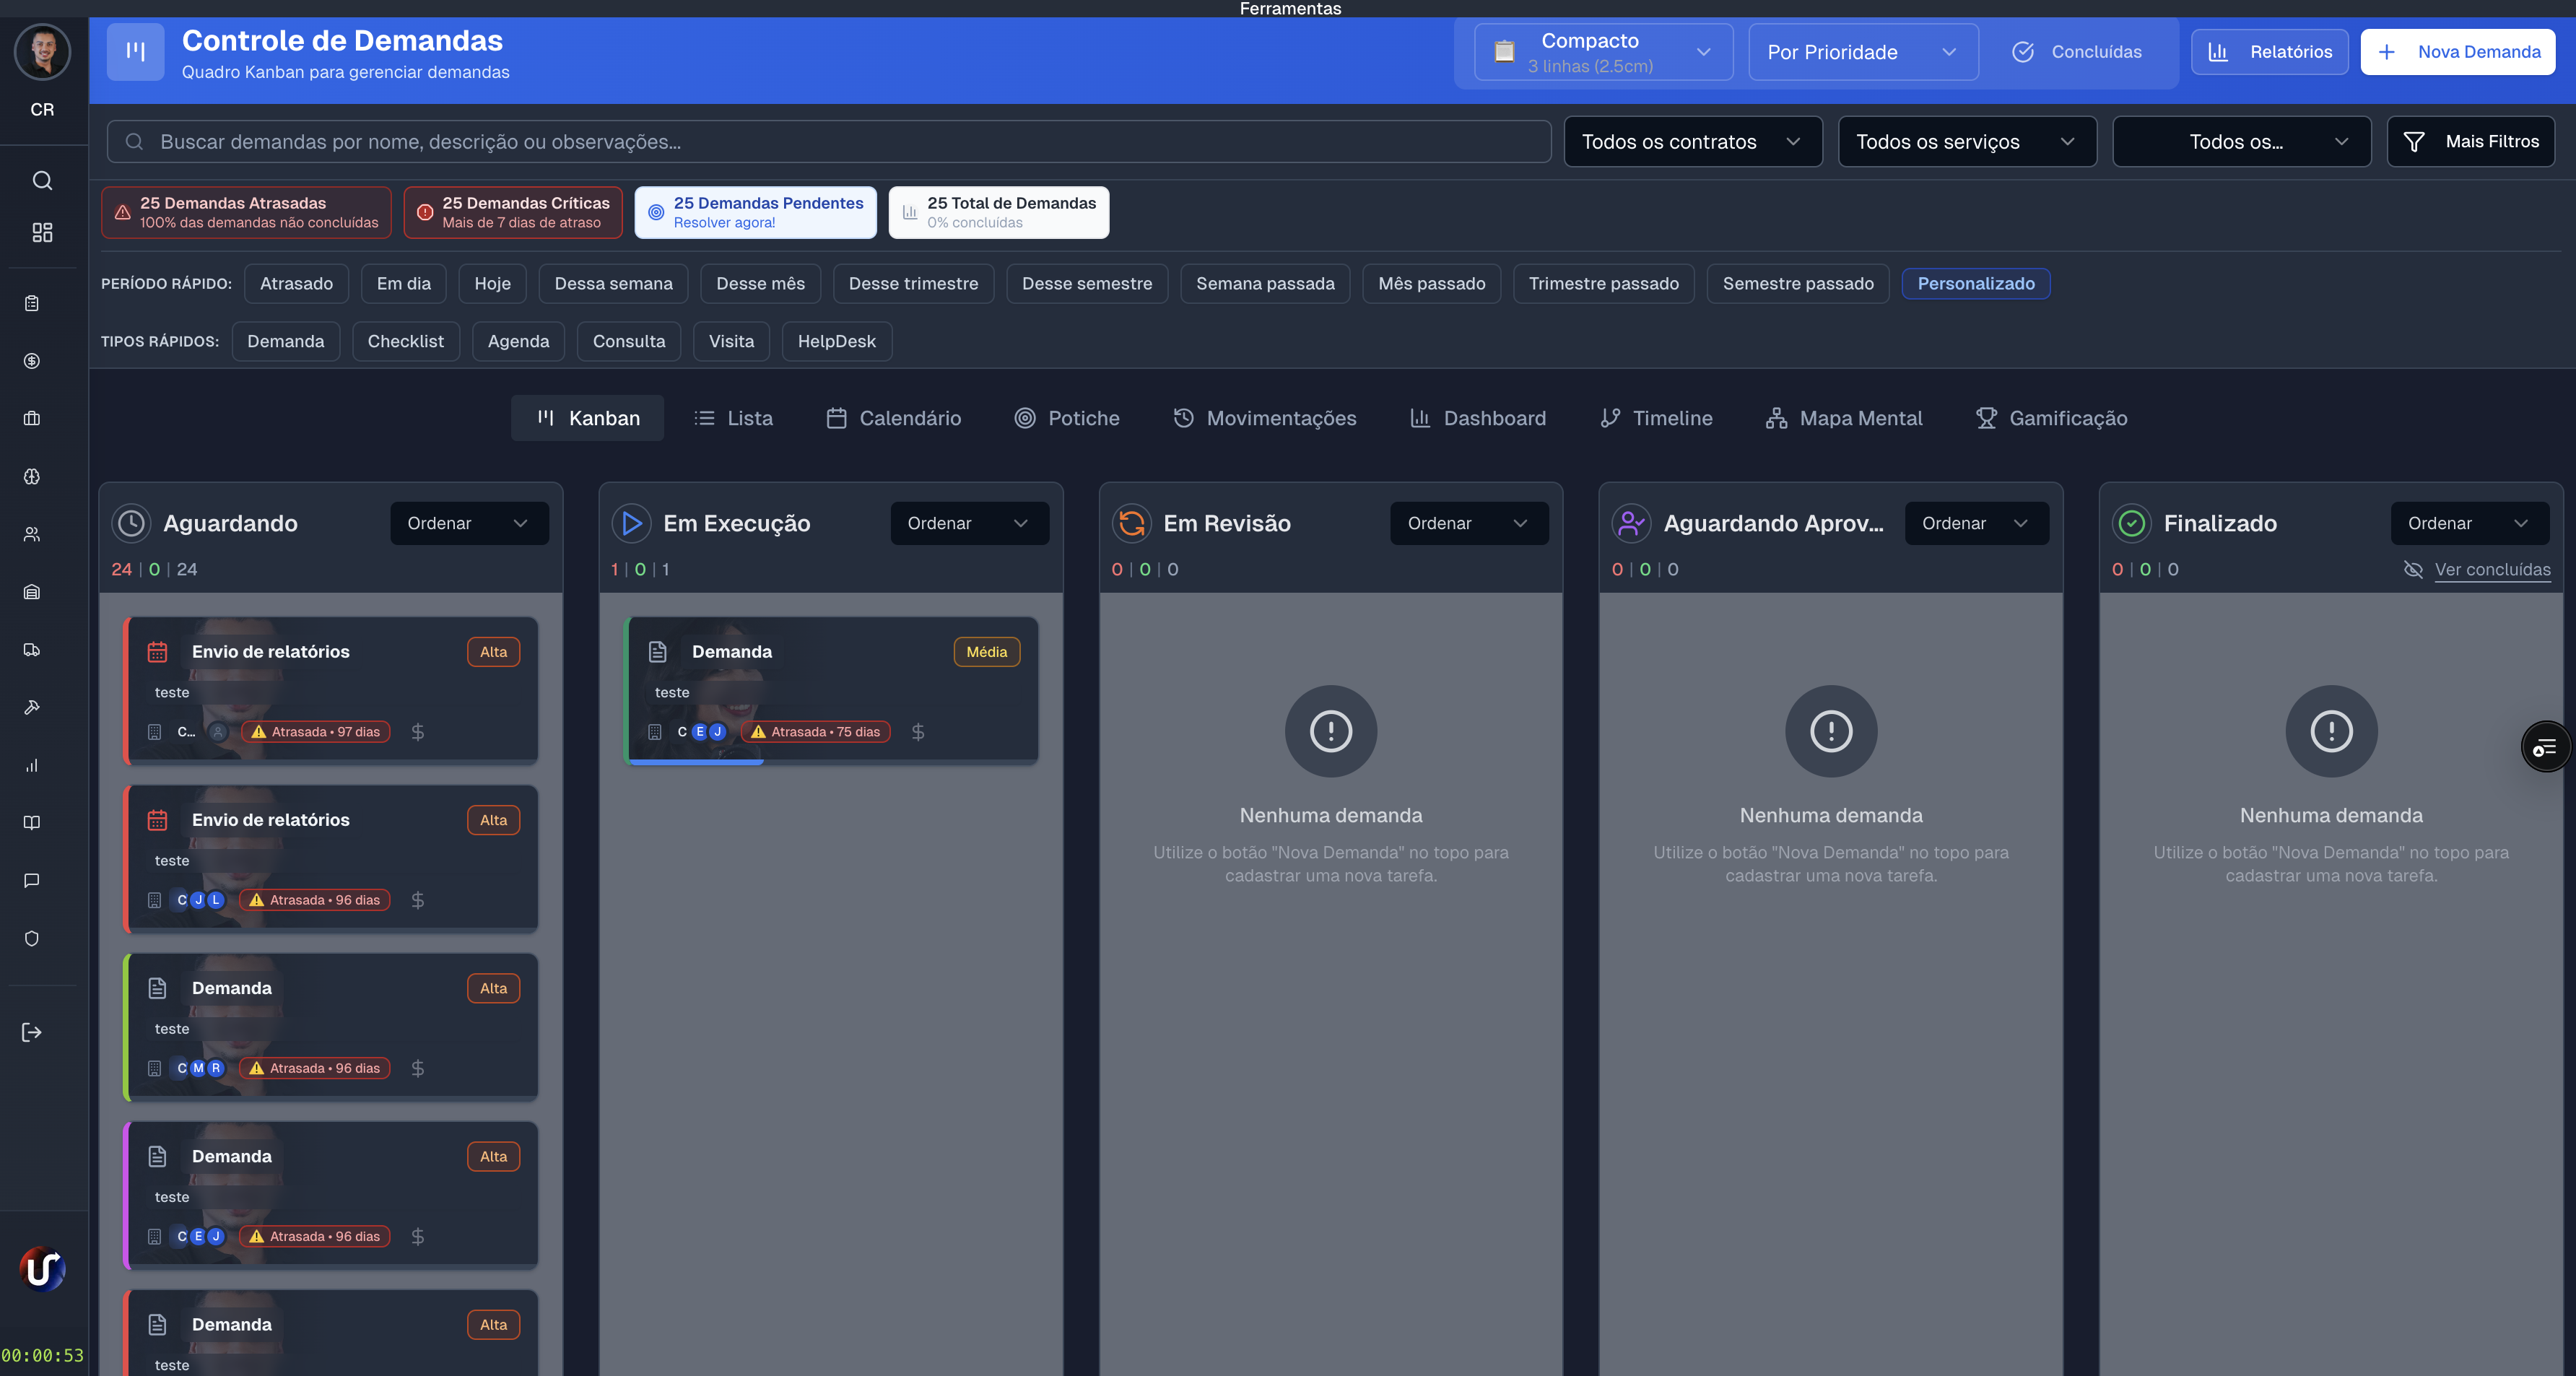Open the grid dashboard sidebar icon
This screenshot has width=2576, height=1376.
42,233
